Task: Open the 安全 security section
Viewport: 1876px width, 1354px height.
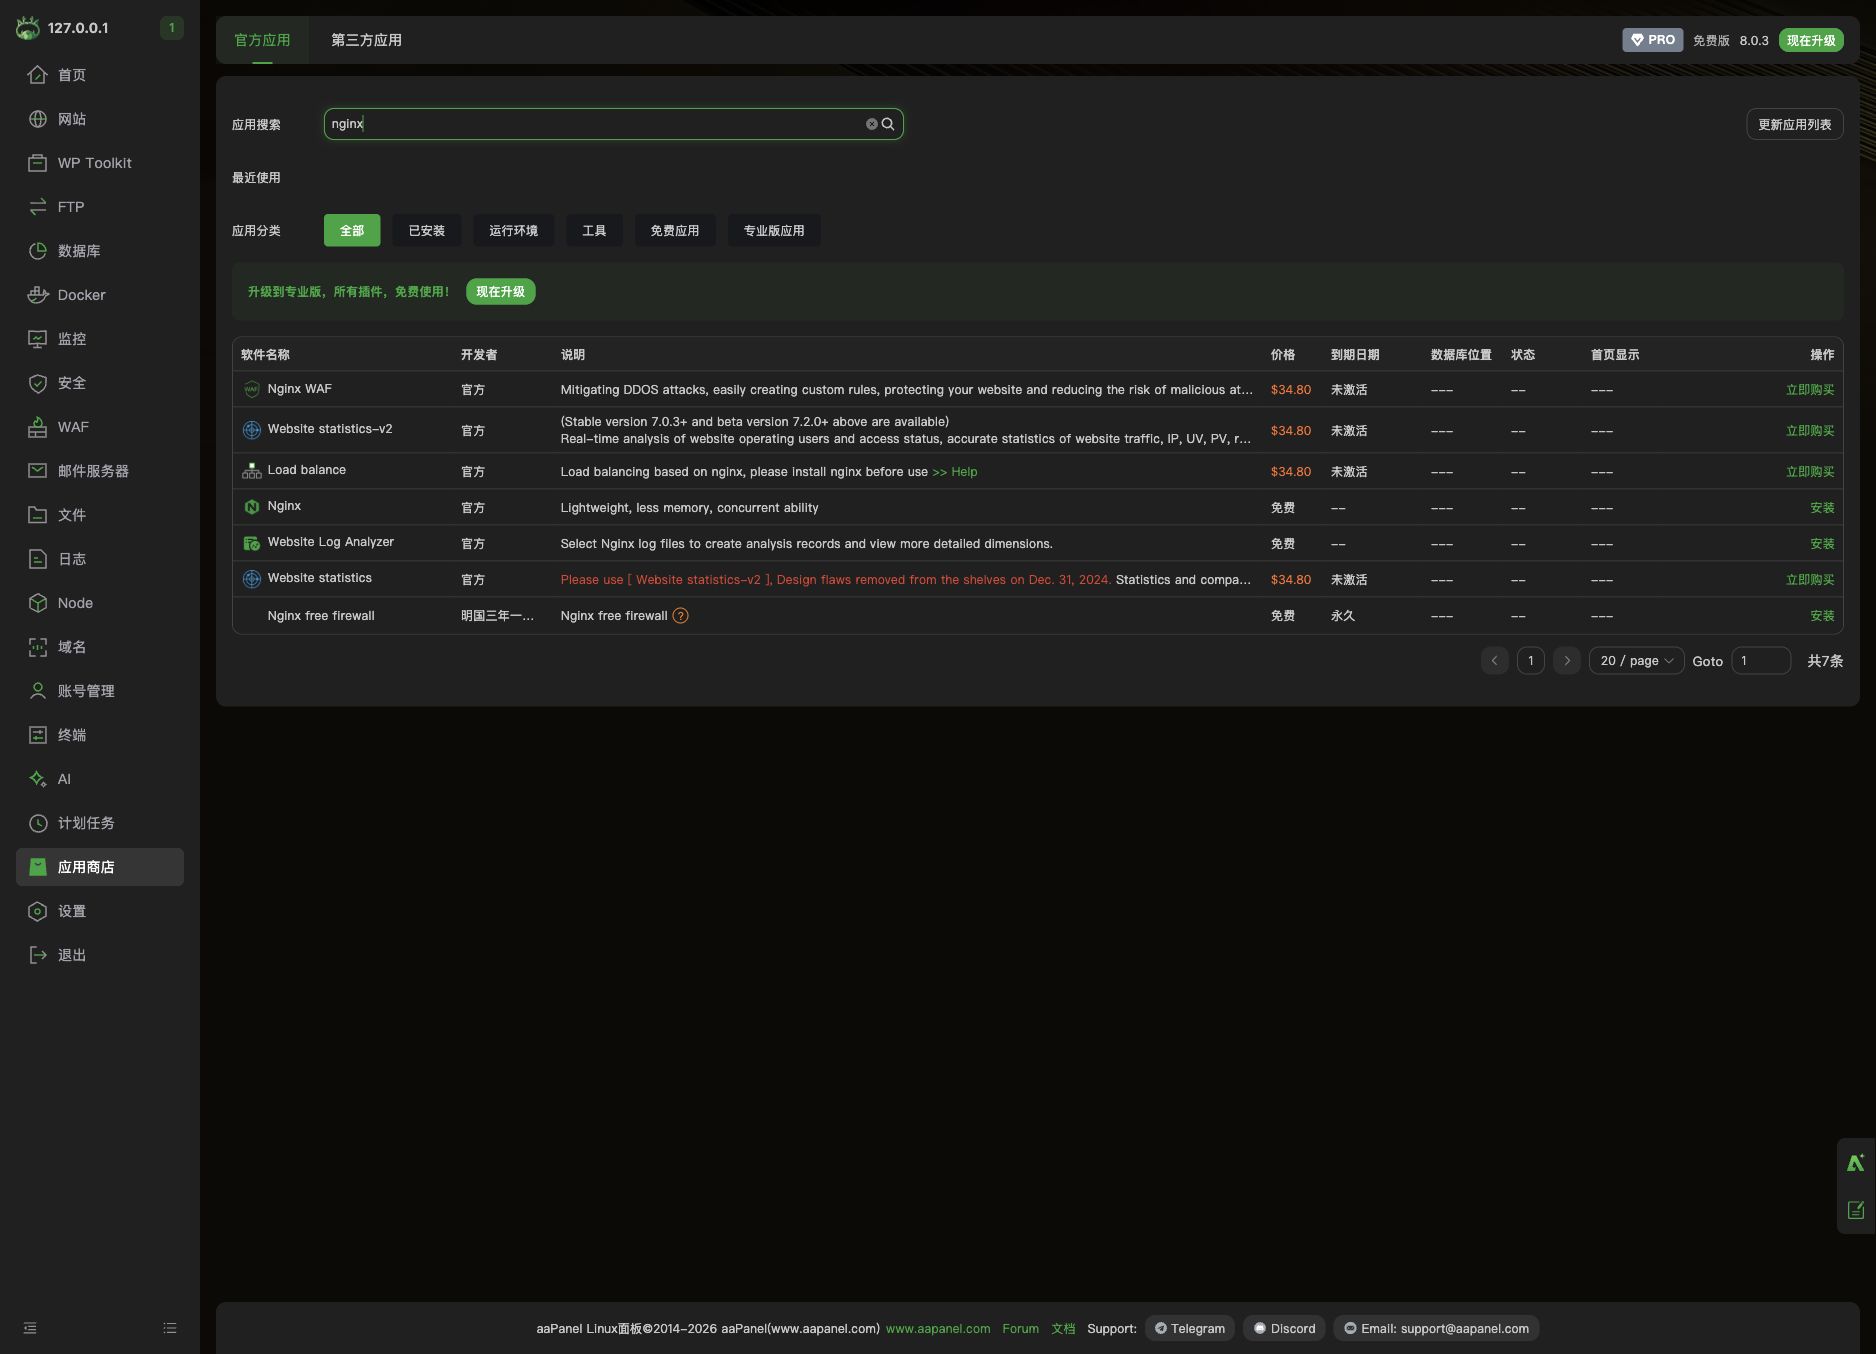Action: tap(99, 383)
